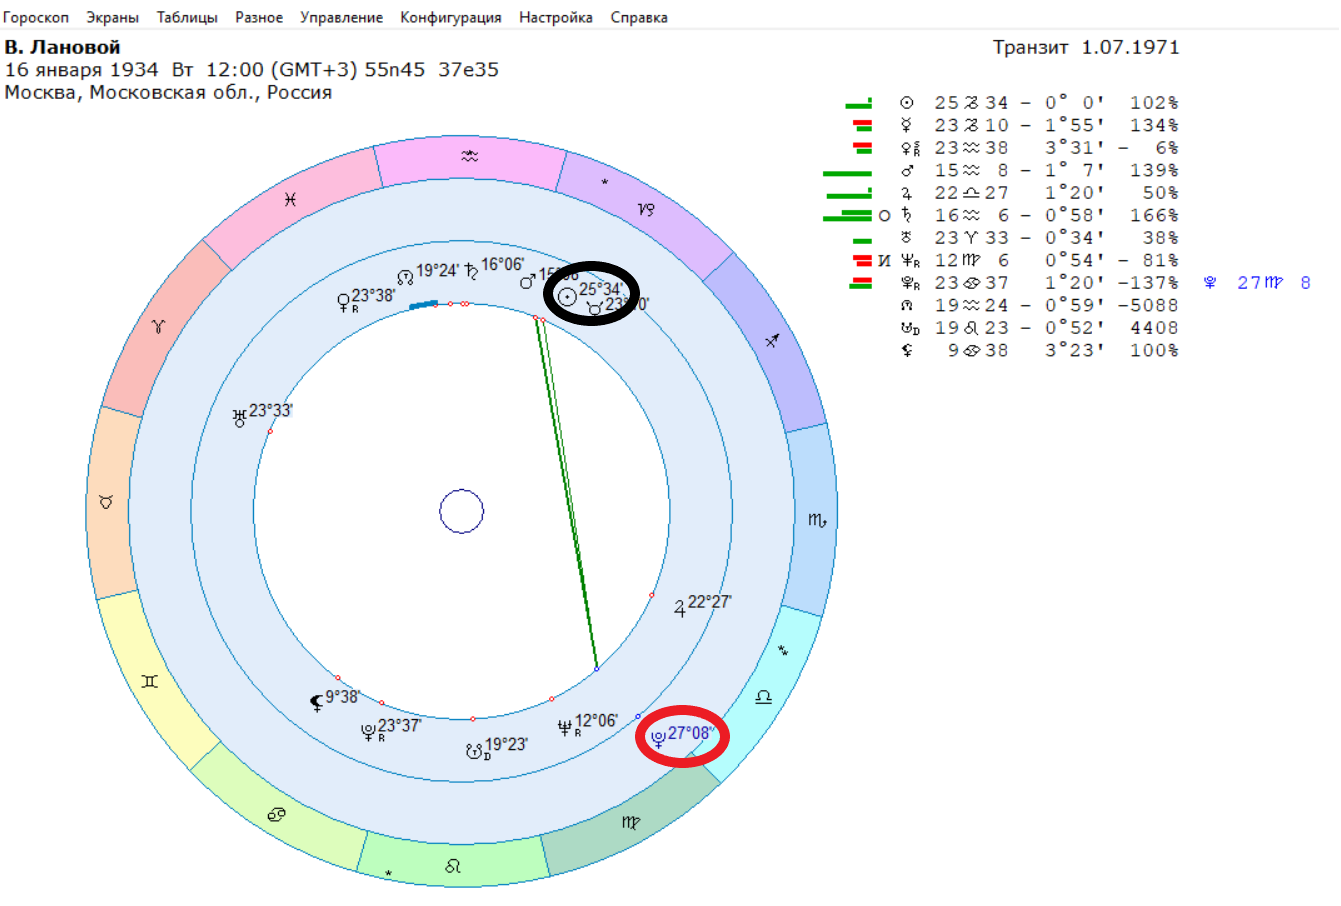The image size is (1341, 906).
Task: Open the Справка menu
Action: point(639,17)
